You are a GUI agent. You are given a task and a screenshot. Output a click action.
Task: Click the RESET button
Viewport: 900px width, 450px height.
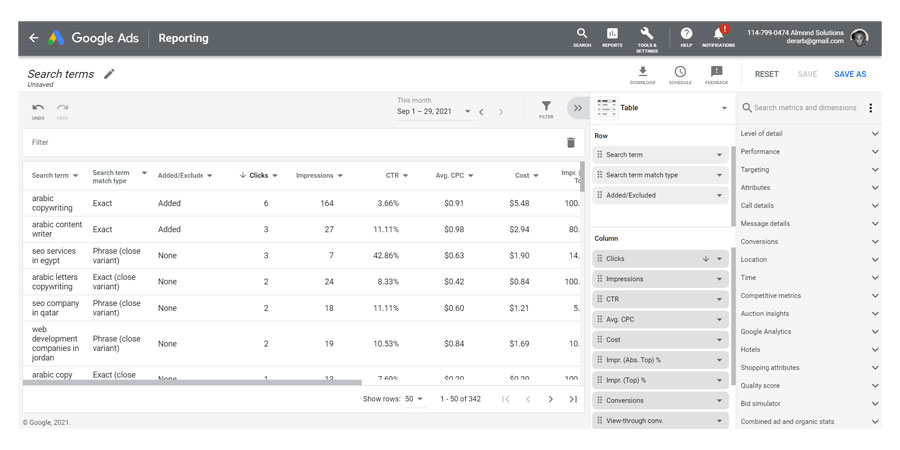coord(766,74)
